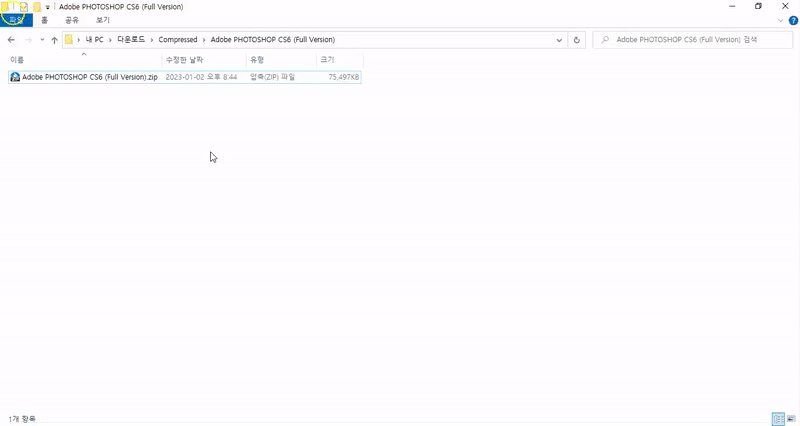The image size is (800, 426).
Task: Go up one folder level
Action: [x=54, y=40]
